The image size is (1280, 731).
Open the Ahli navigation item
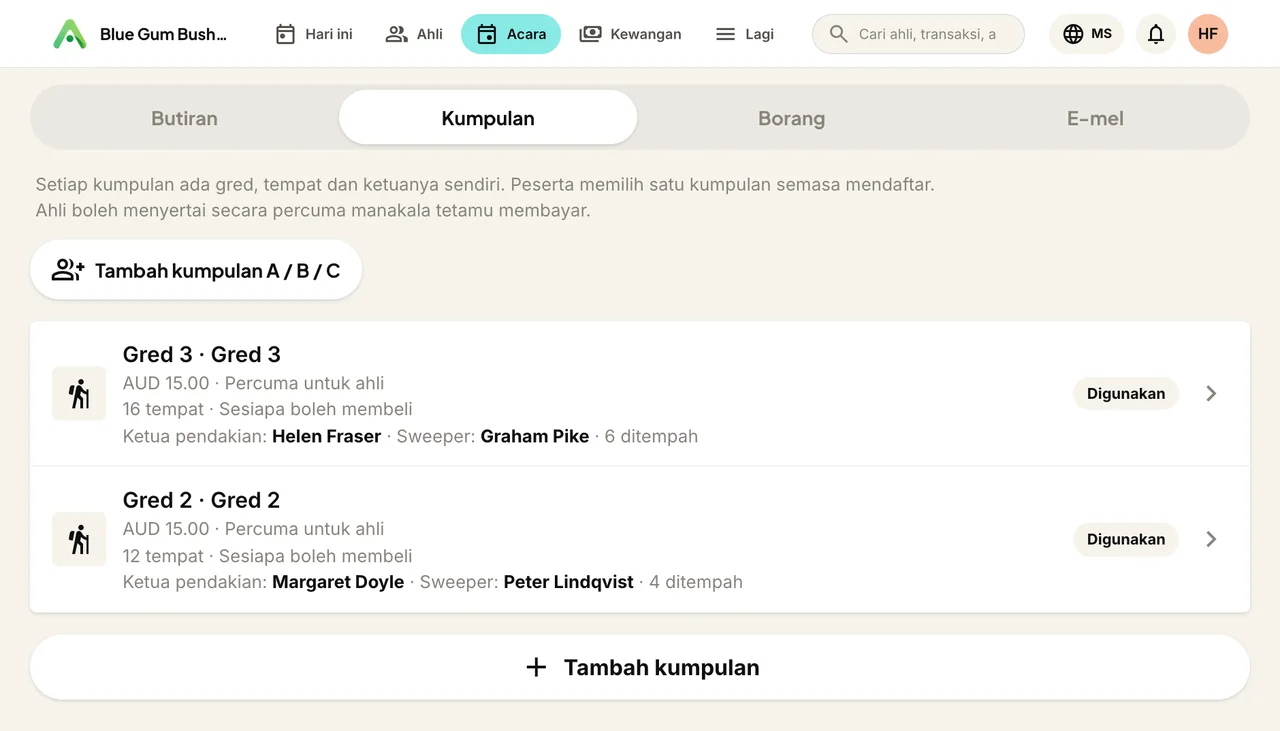(414, 34)
